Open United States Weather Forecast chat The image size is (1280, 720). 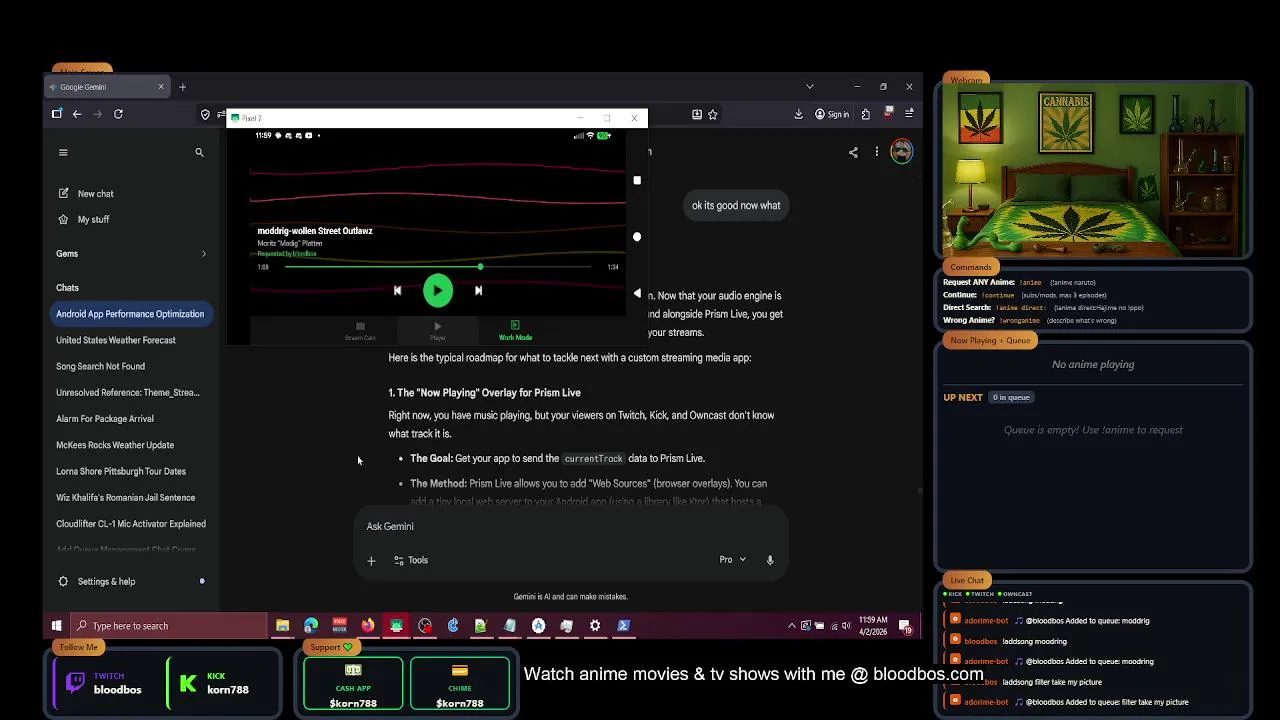point(116,340)
